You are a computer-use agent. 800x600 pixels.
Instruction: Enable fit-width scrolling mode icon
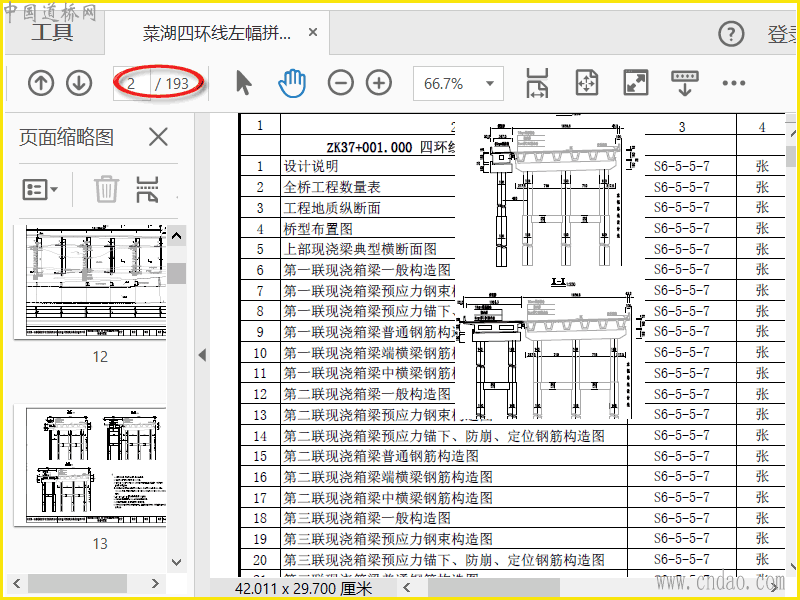point(537,83)
